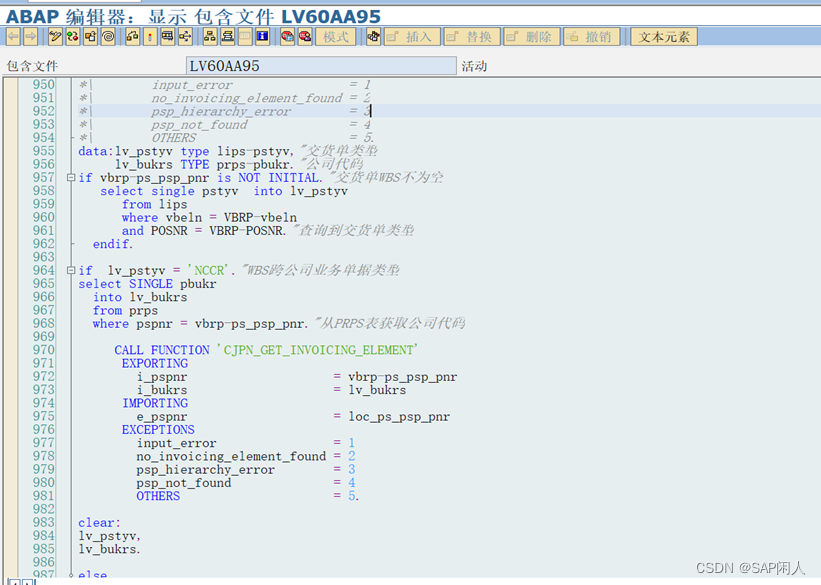821x585 pixels.
Task: Click the 'data:lv_pstyv type lips-pstyv' line
Action: pos(186,151)
